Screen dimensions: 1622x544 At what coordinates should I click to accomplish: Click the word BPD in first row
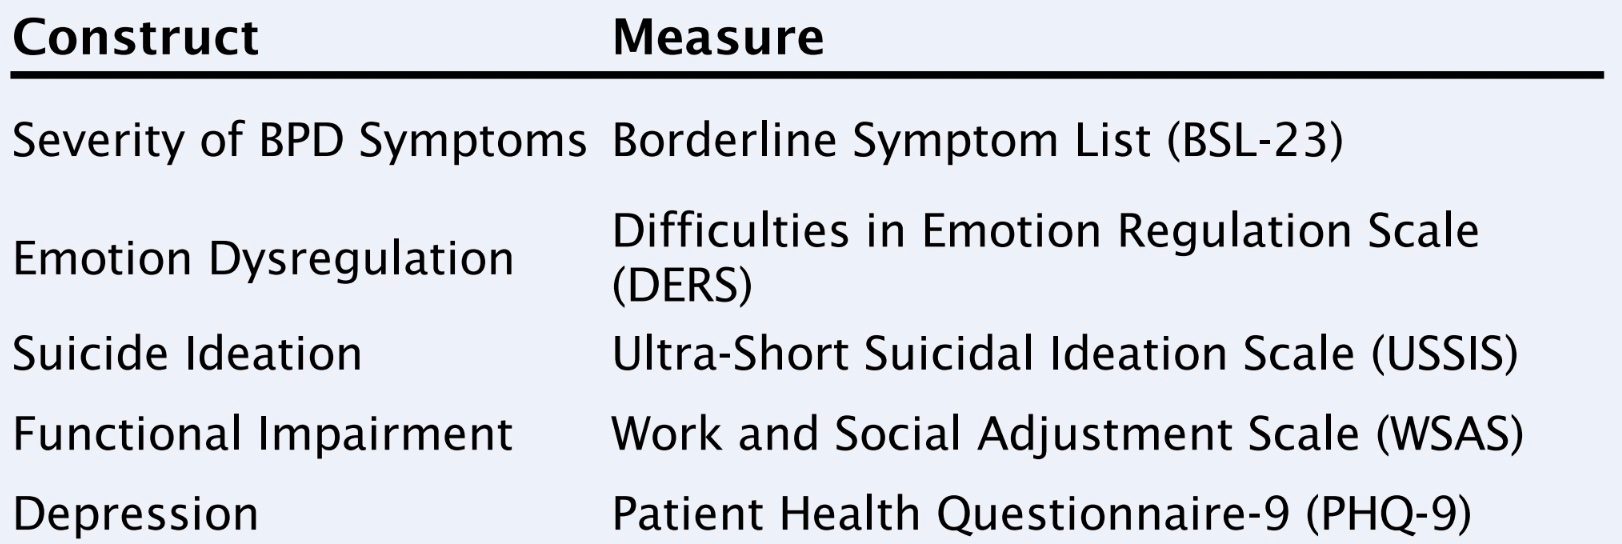click(x=301, y=141)
